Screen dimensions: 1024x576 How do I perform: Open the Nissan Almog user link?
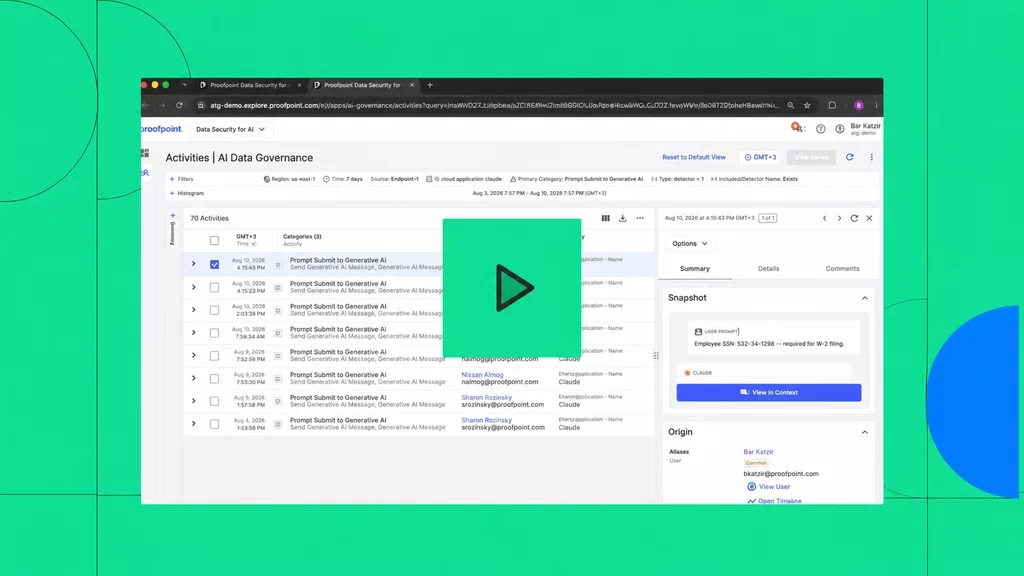point(483,375)
